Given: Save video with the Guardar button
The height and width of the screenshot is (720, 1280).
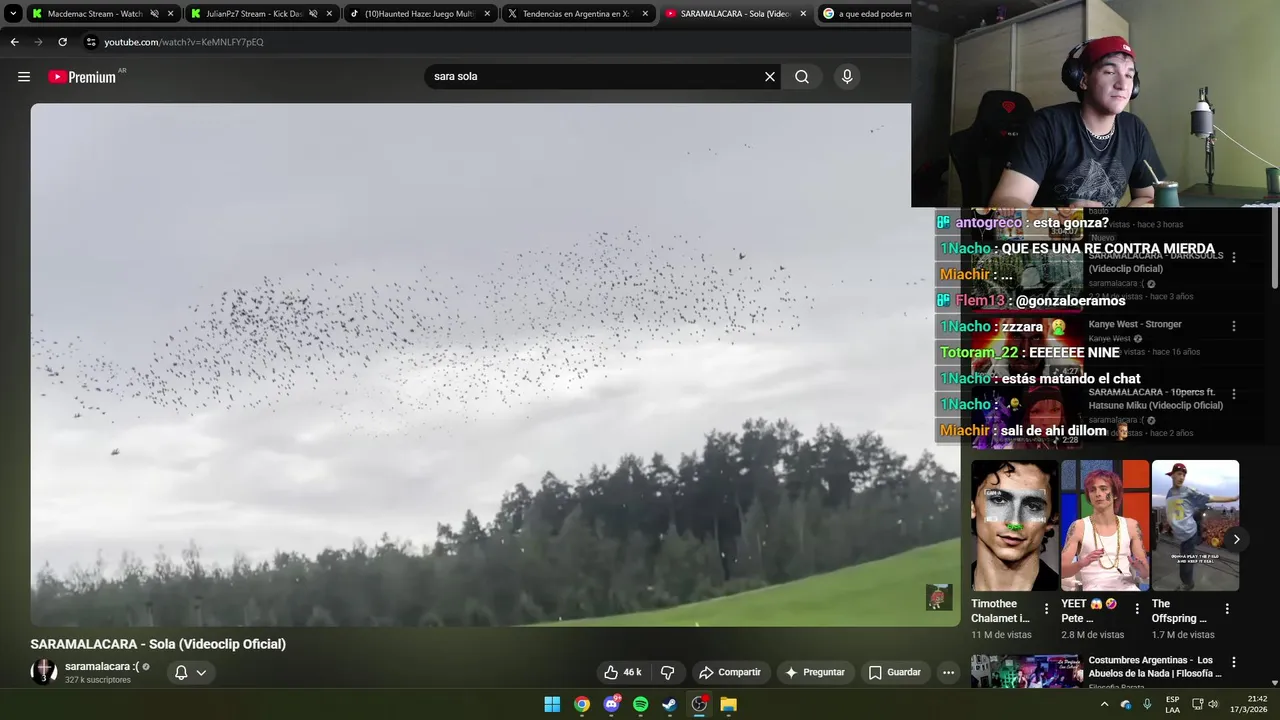Looking at the screenshot, I should tap(894, 672).
